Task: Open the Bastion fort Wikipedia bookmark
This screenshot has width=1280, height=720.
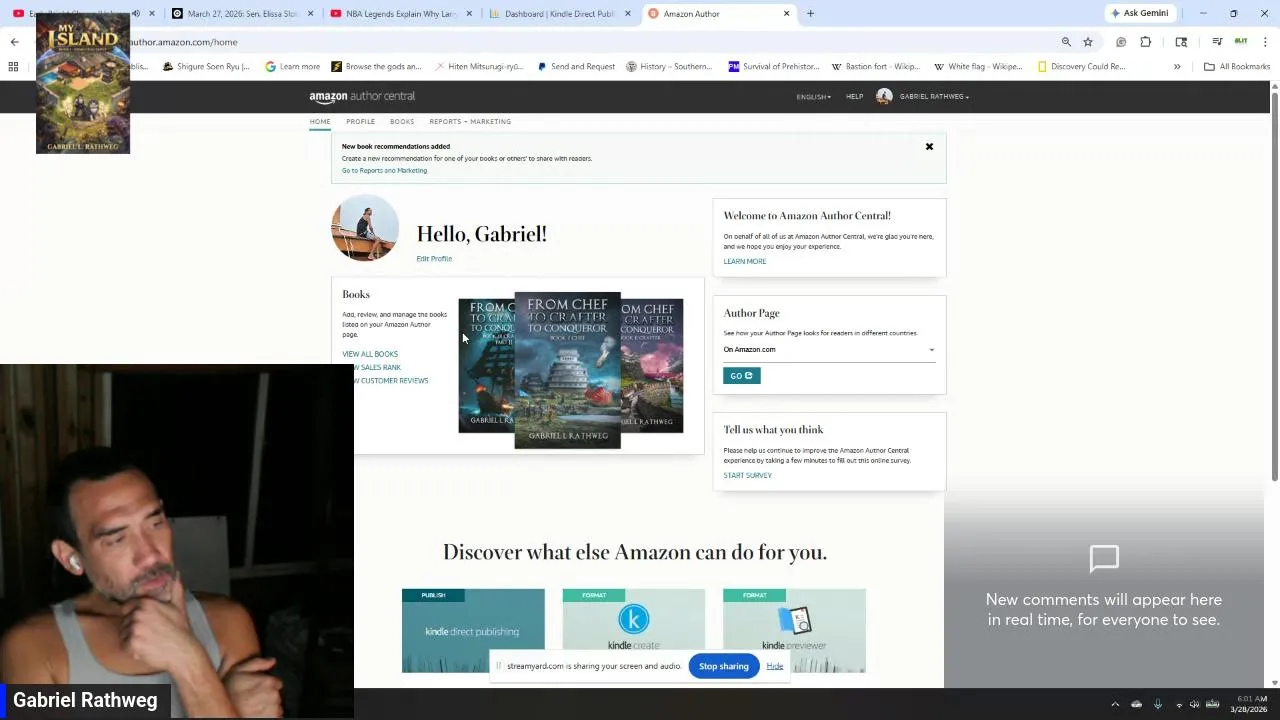Action: [x=874, y=67]
